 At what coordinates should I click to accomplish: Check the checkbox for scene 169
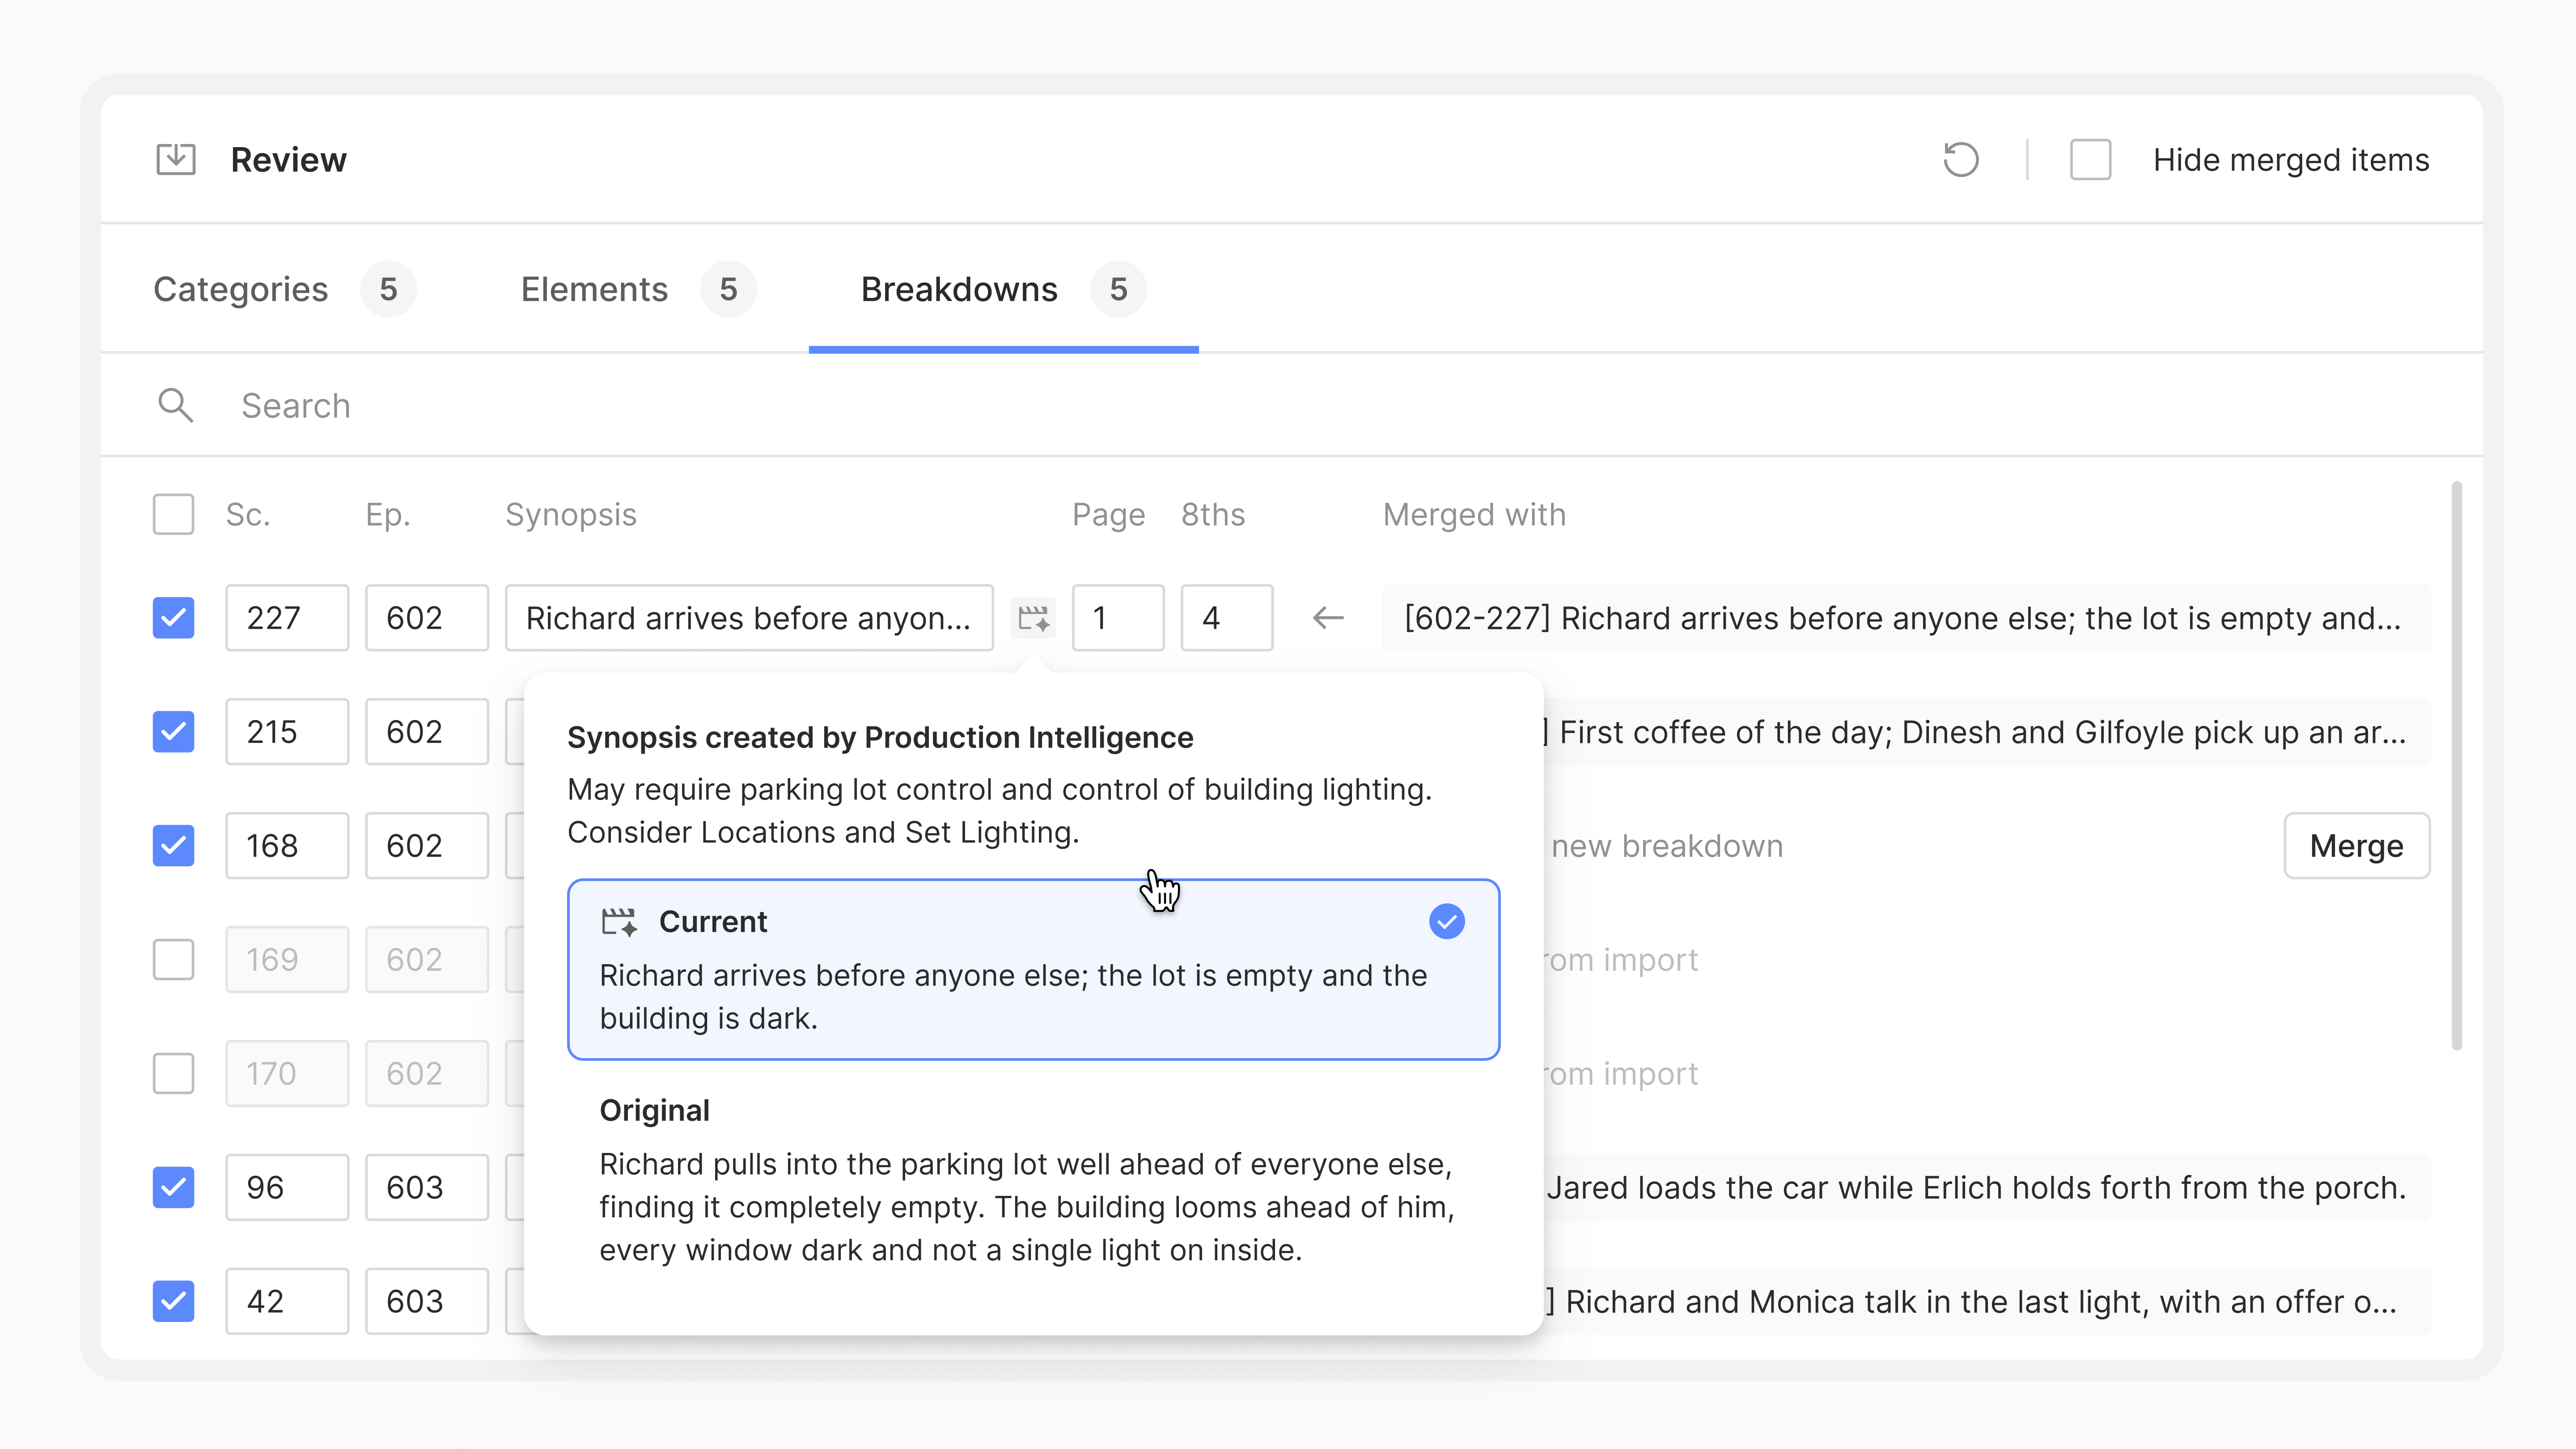(173, 960)
